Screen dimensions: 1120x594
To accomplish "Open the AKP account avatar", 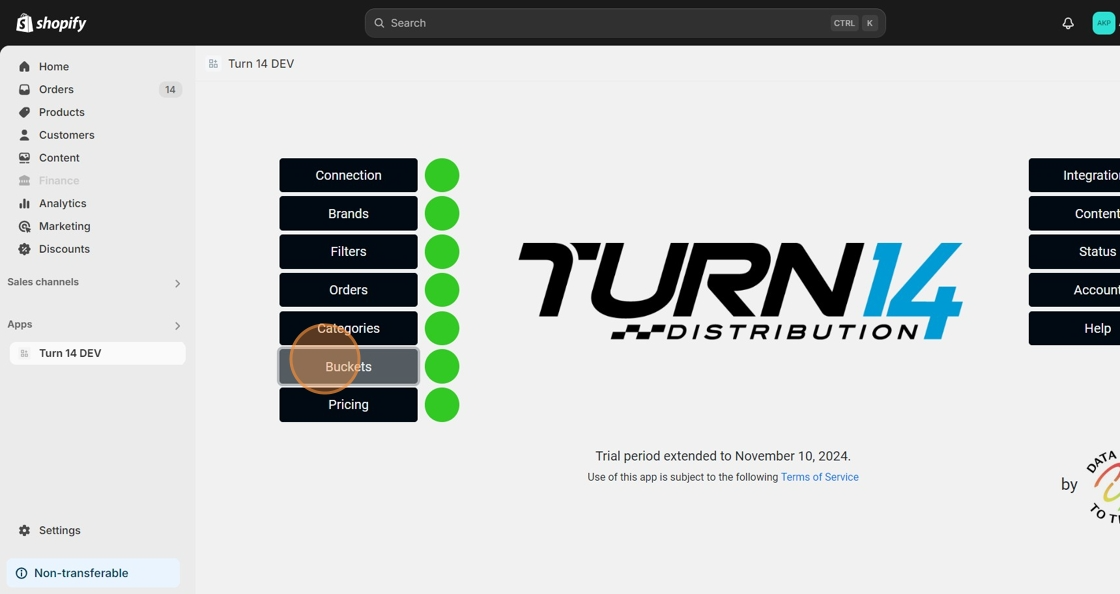I will 1104,23.
